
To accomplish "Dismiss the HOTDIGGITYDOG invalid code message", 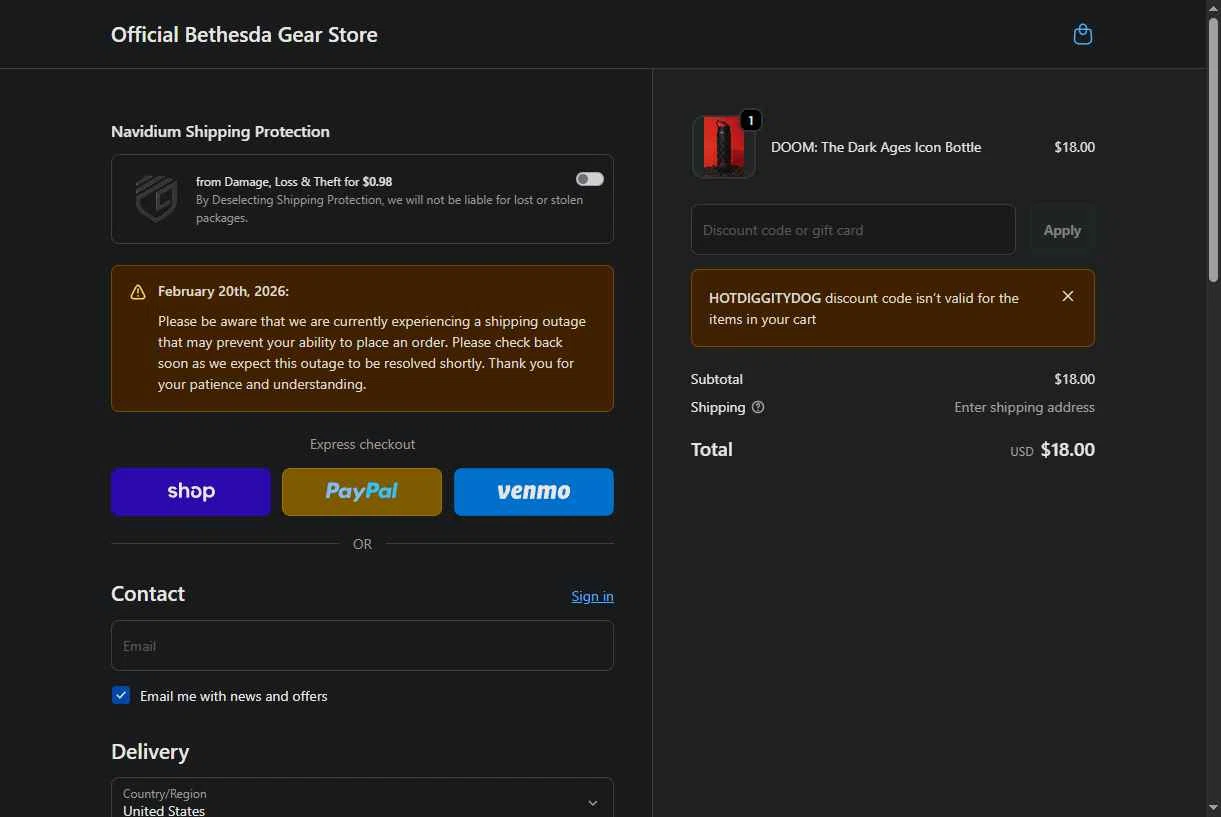I will [1068, 296].
